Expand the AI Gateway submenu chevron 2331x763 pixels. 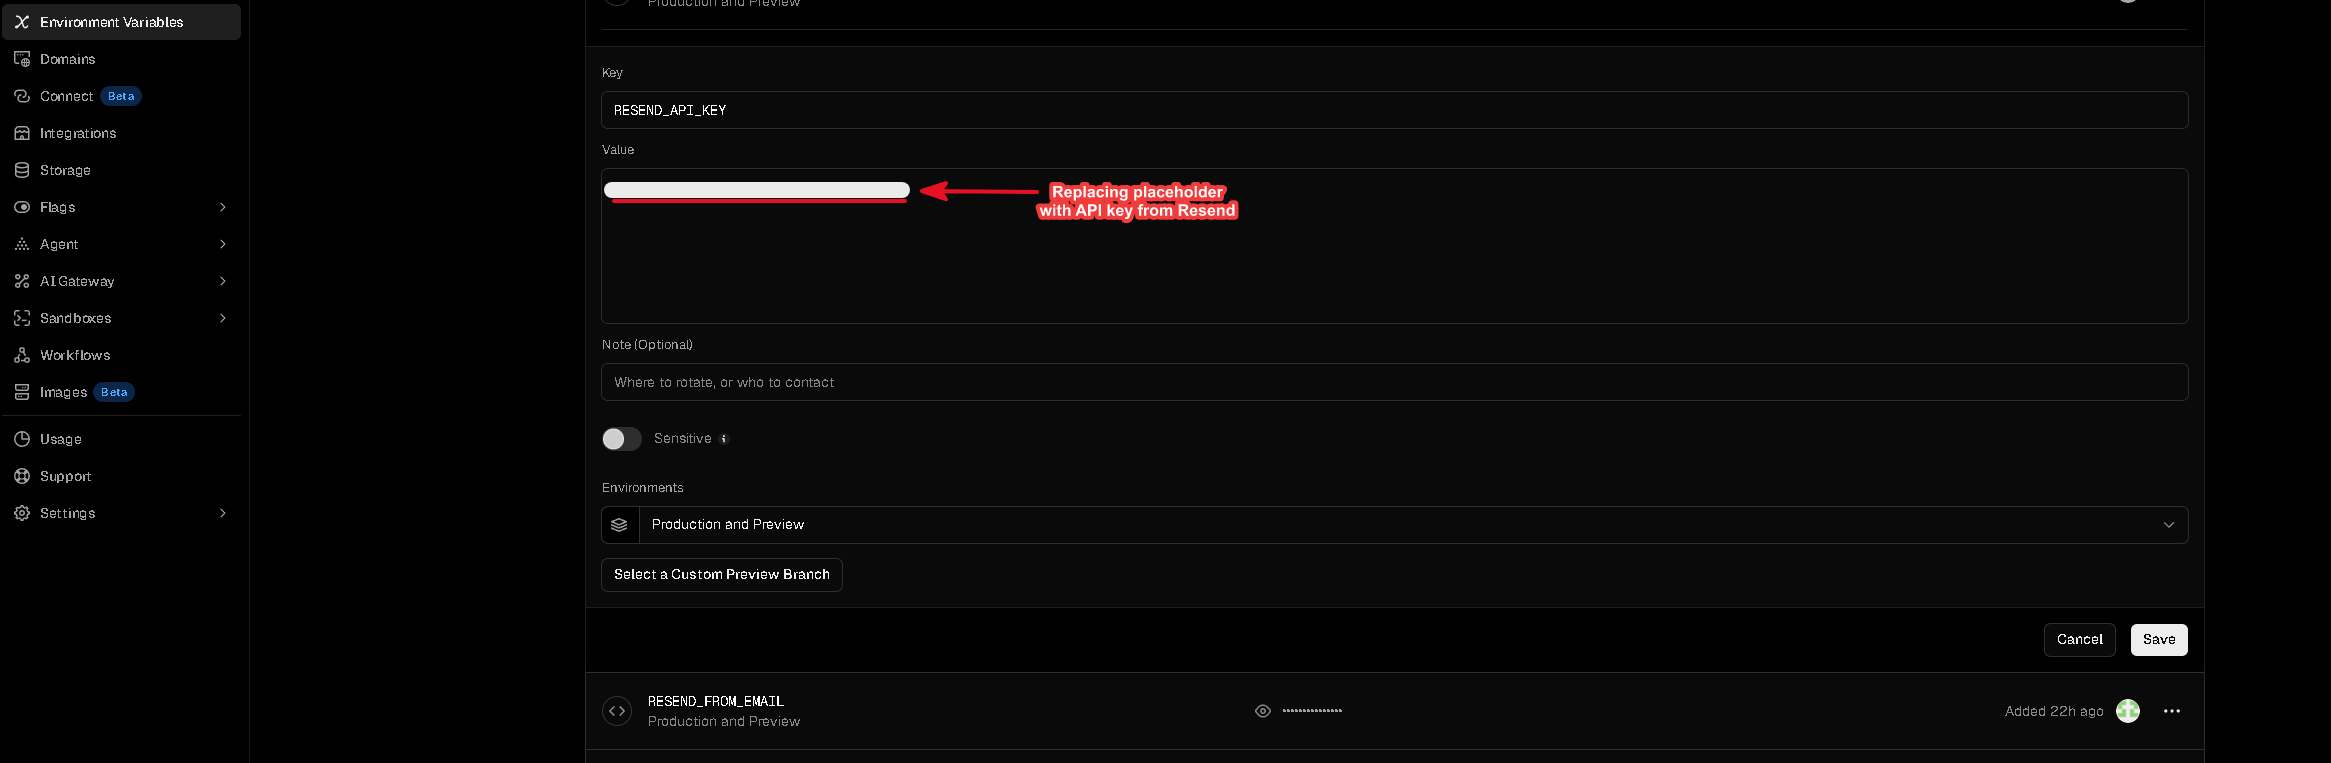223,281
